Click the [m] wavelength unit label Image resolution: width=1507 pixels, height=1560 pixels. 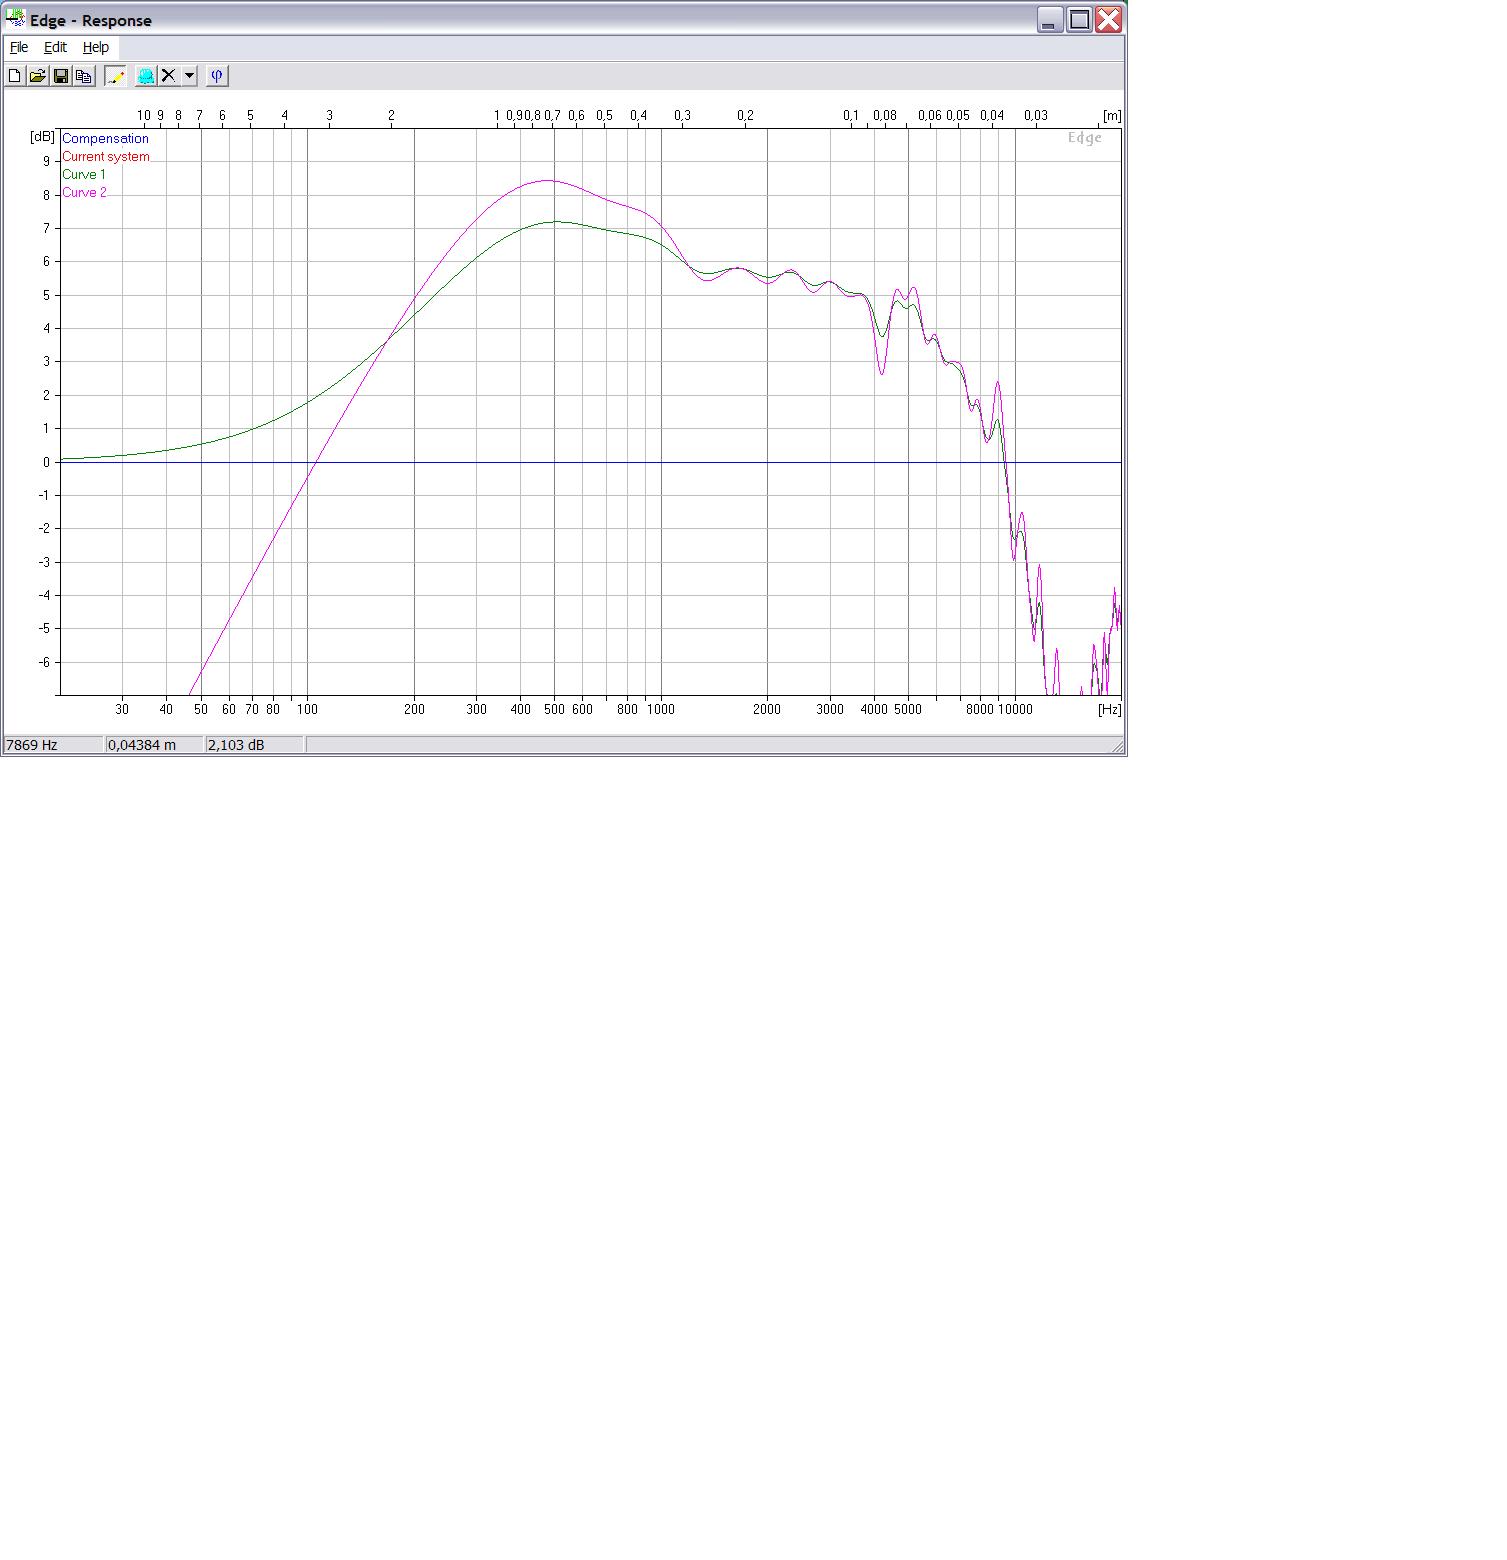point(1112,116)
